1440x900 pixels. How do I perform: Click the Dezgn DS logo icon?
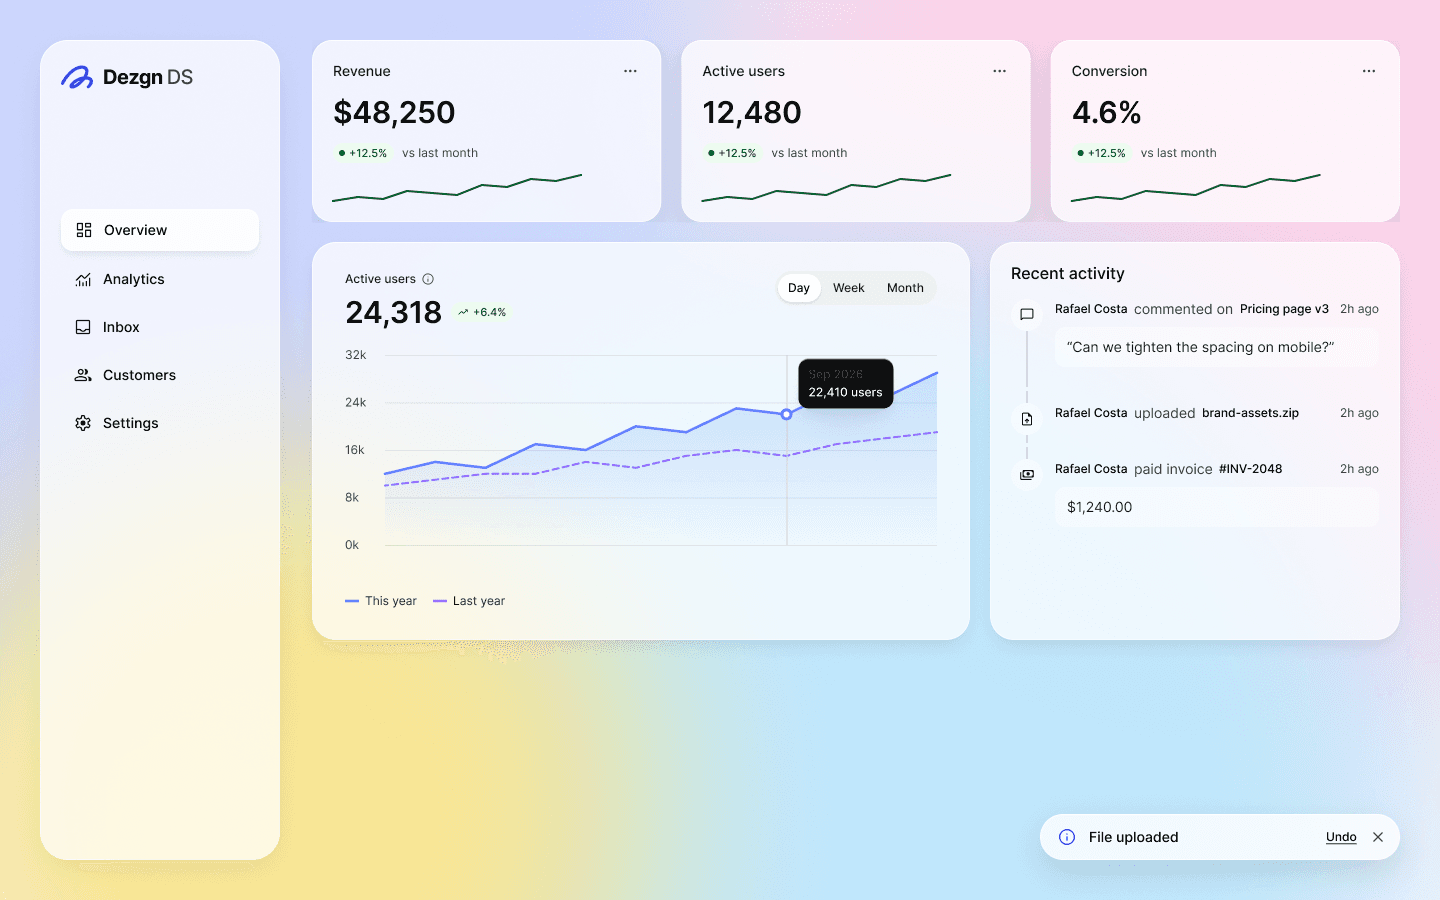[x=77, y=77]
